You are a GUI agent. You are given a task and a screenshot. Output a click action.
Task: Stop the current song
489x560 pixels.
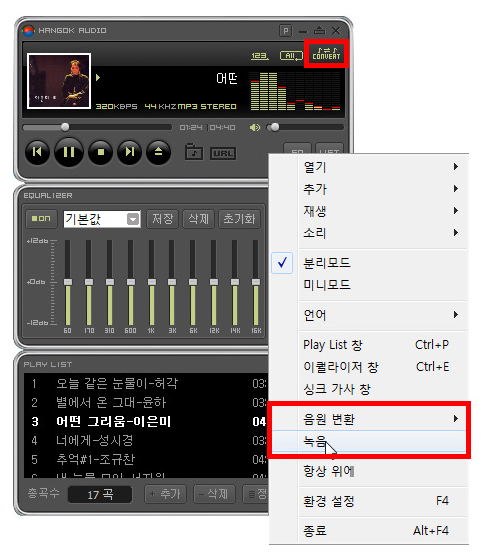[x=101, y=152]
